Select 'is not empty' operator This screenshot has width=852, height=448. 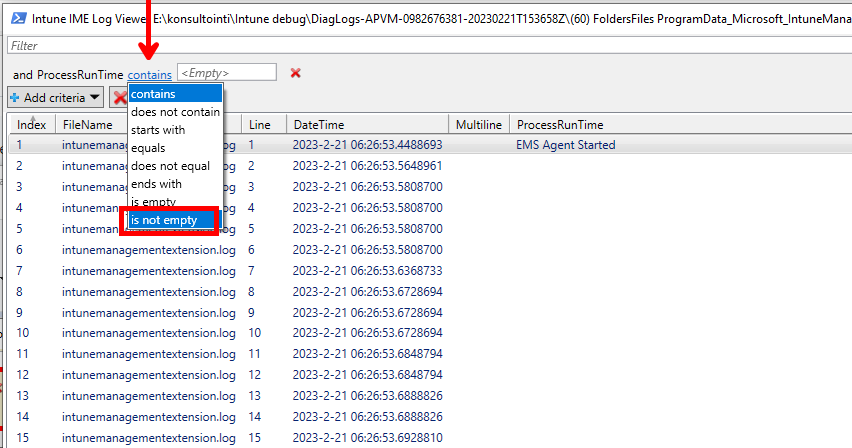click(x=173, y=220)
